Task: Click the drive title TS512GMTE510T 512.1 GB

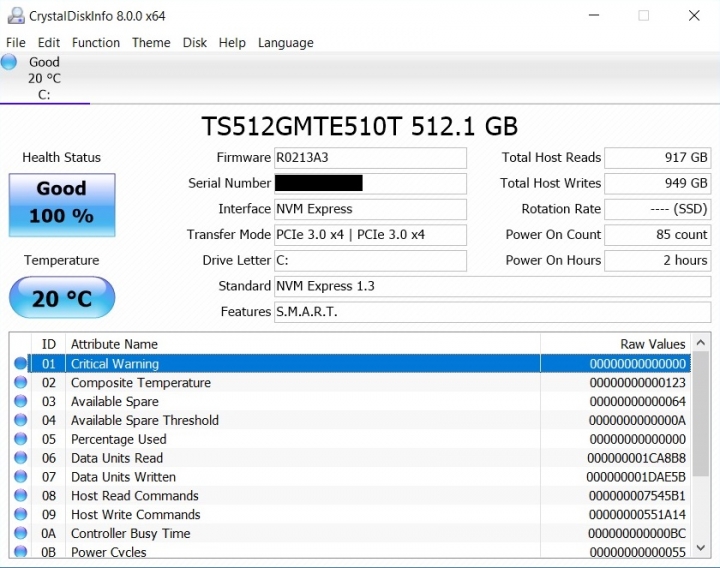Action: [x=360, y=126]
